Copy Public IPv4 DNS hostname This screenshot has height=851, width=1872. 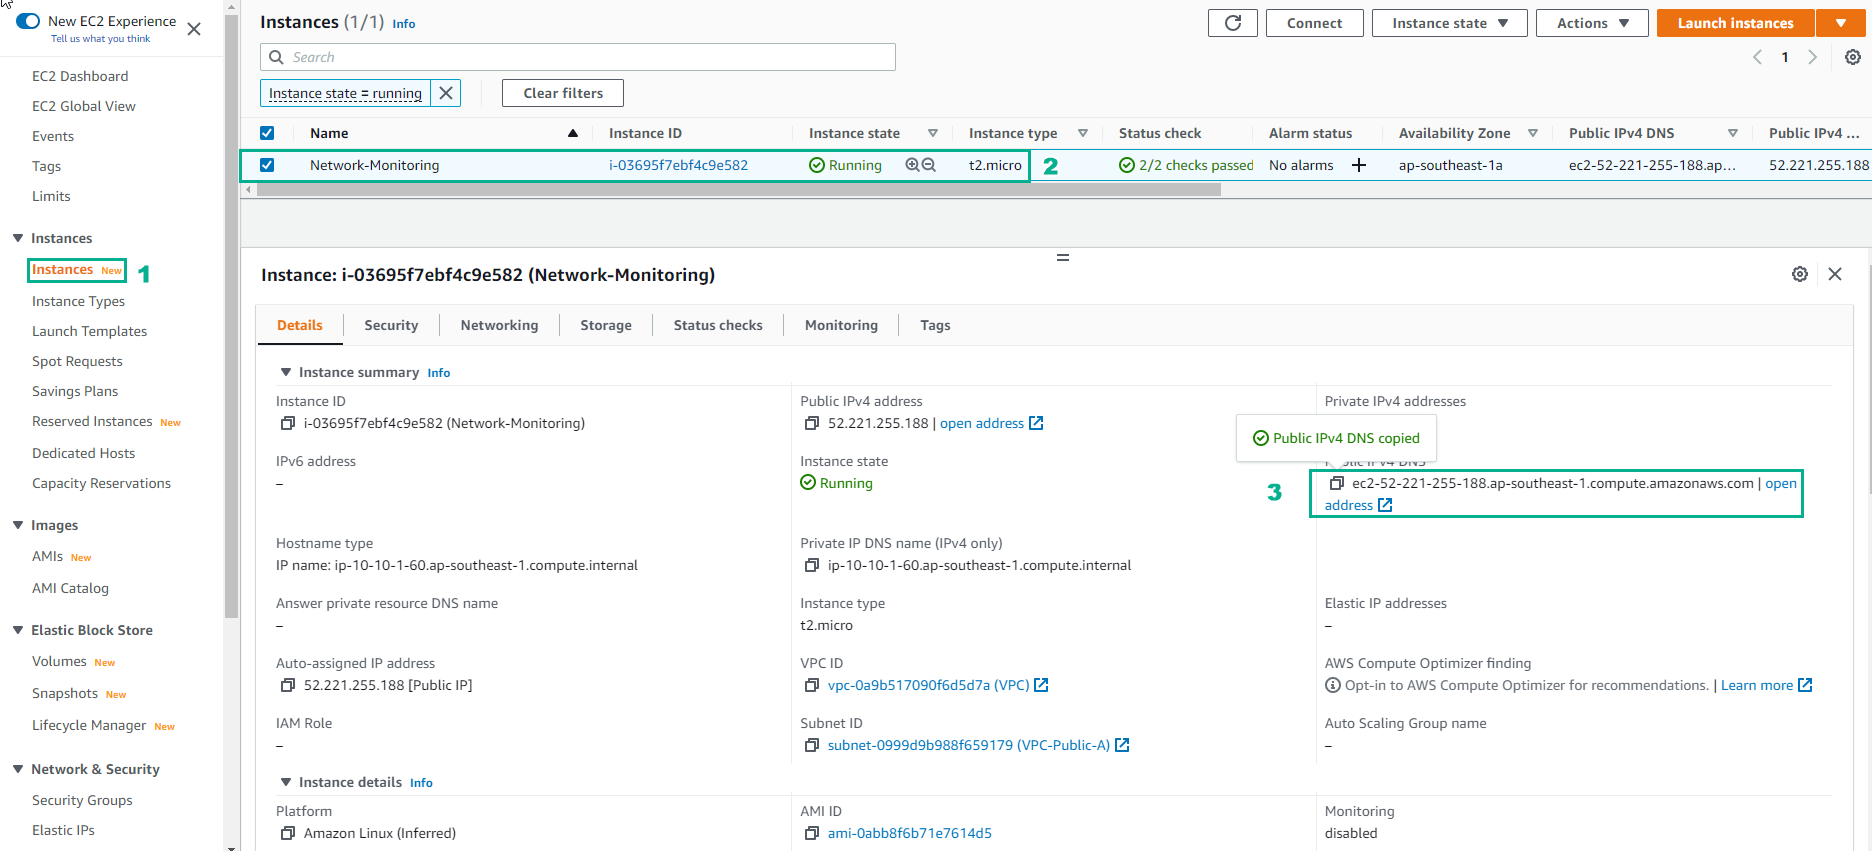(1336, 483)
